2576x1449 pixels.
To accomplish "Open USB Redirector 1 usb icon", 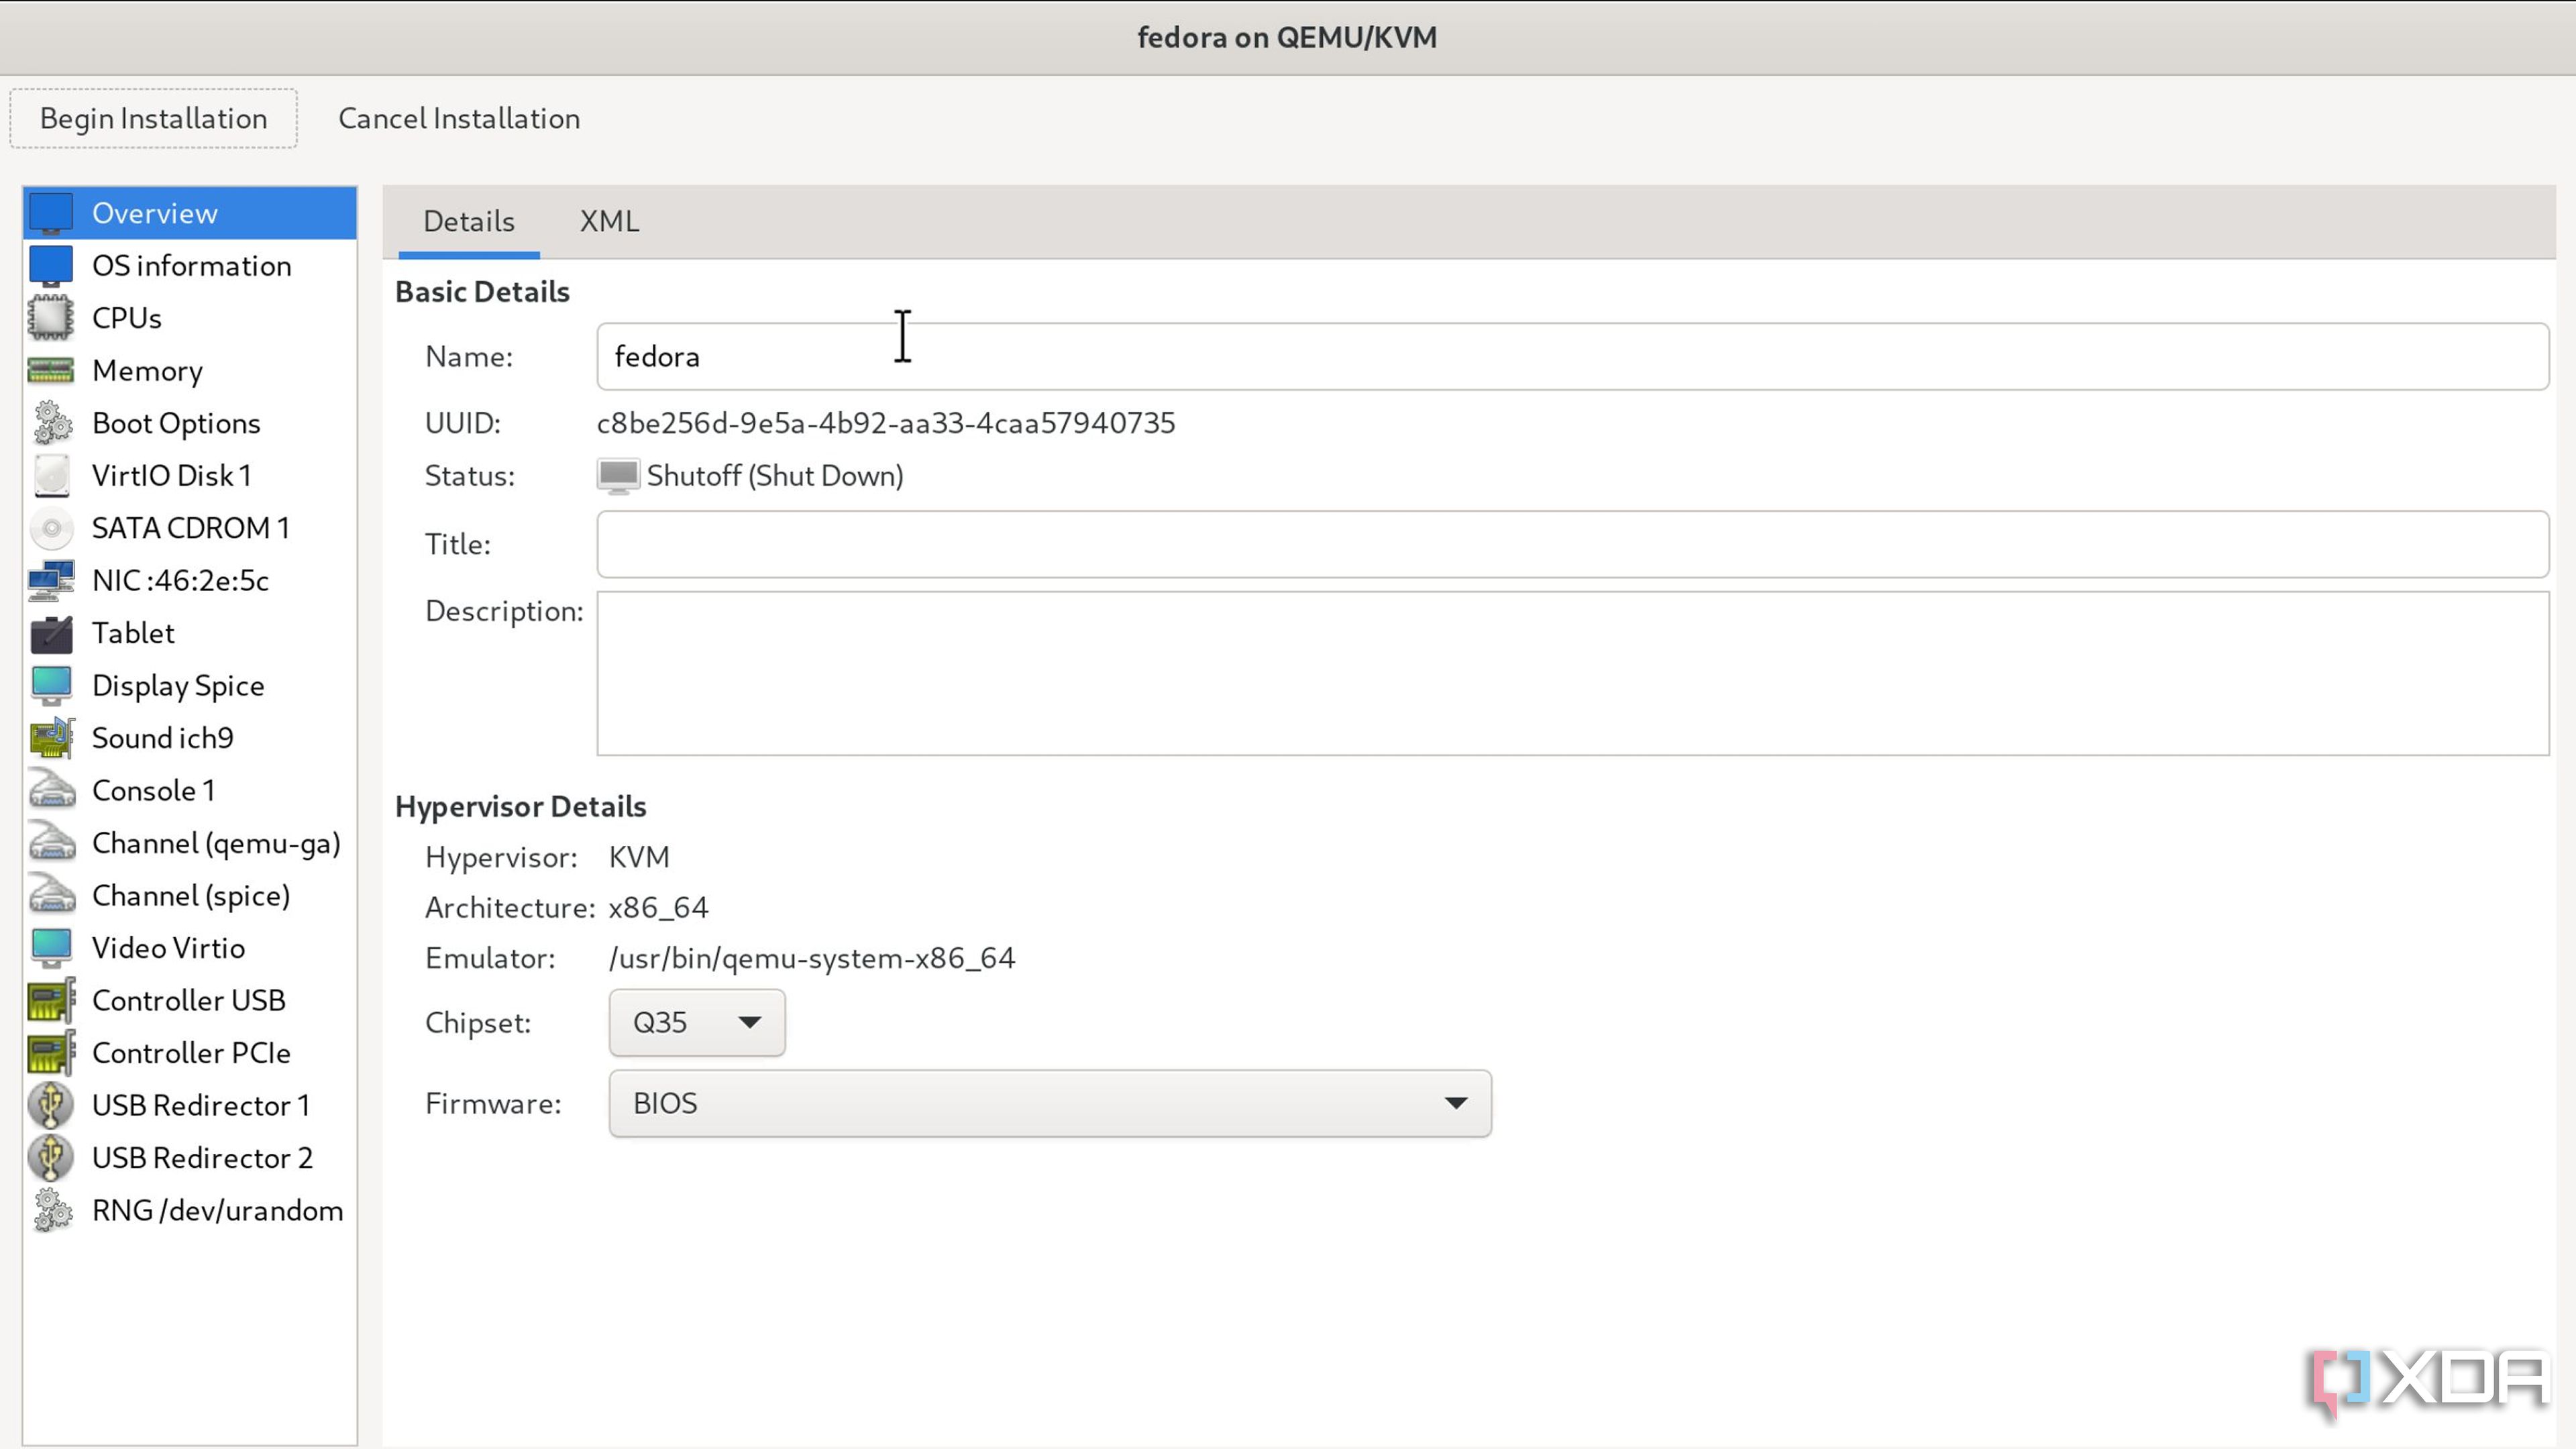I will pyautogui.click(x=51, y=1105).
